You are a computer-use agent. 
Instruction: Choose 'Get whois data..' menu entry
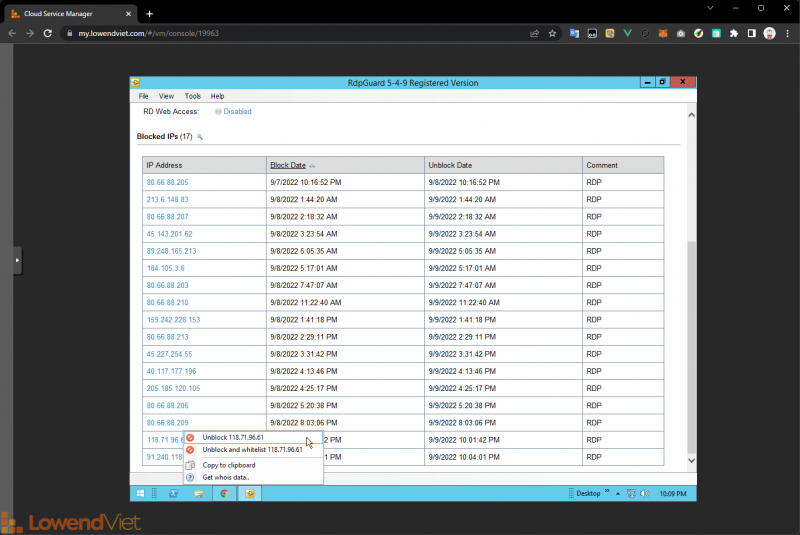253,477
